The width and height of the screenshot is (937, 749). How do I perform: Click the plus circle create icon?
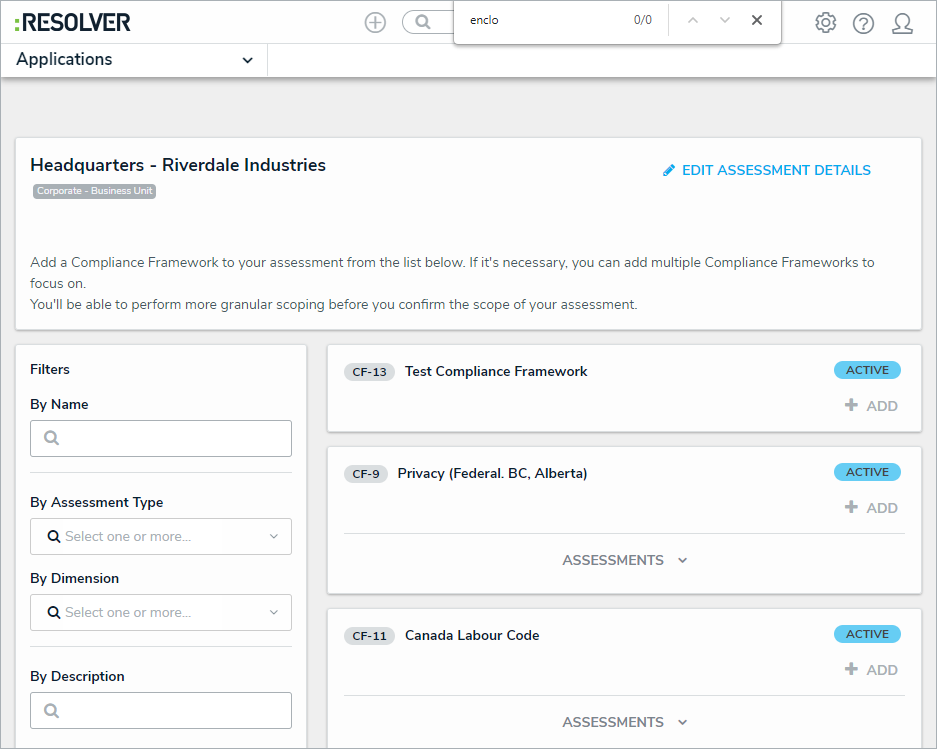375,23
